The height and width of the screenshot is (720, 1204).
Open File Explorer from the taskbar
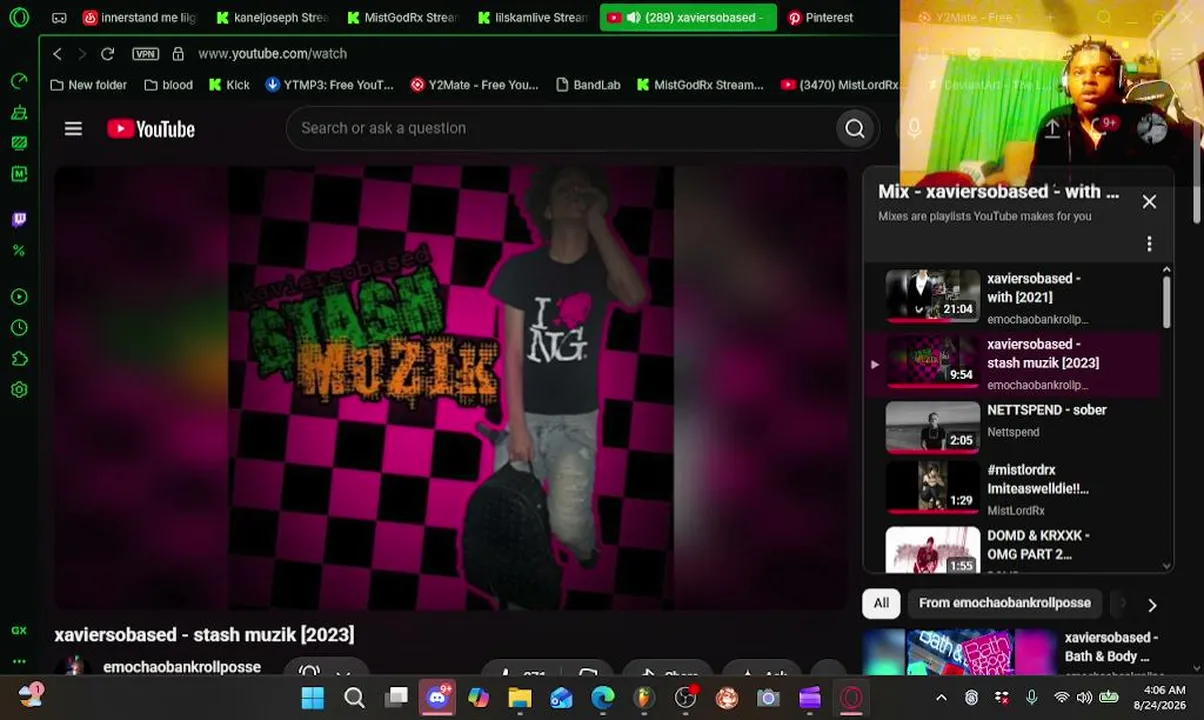(520, 697)
